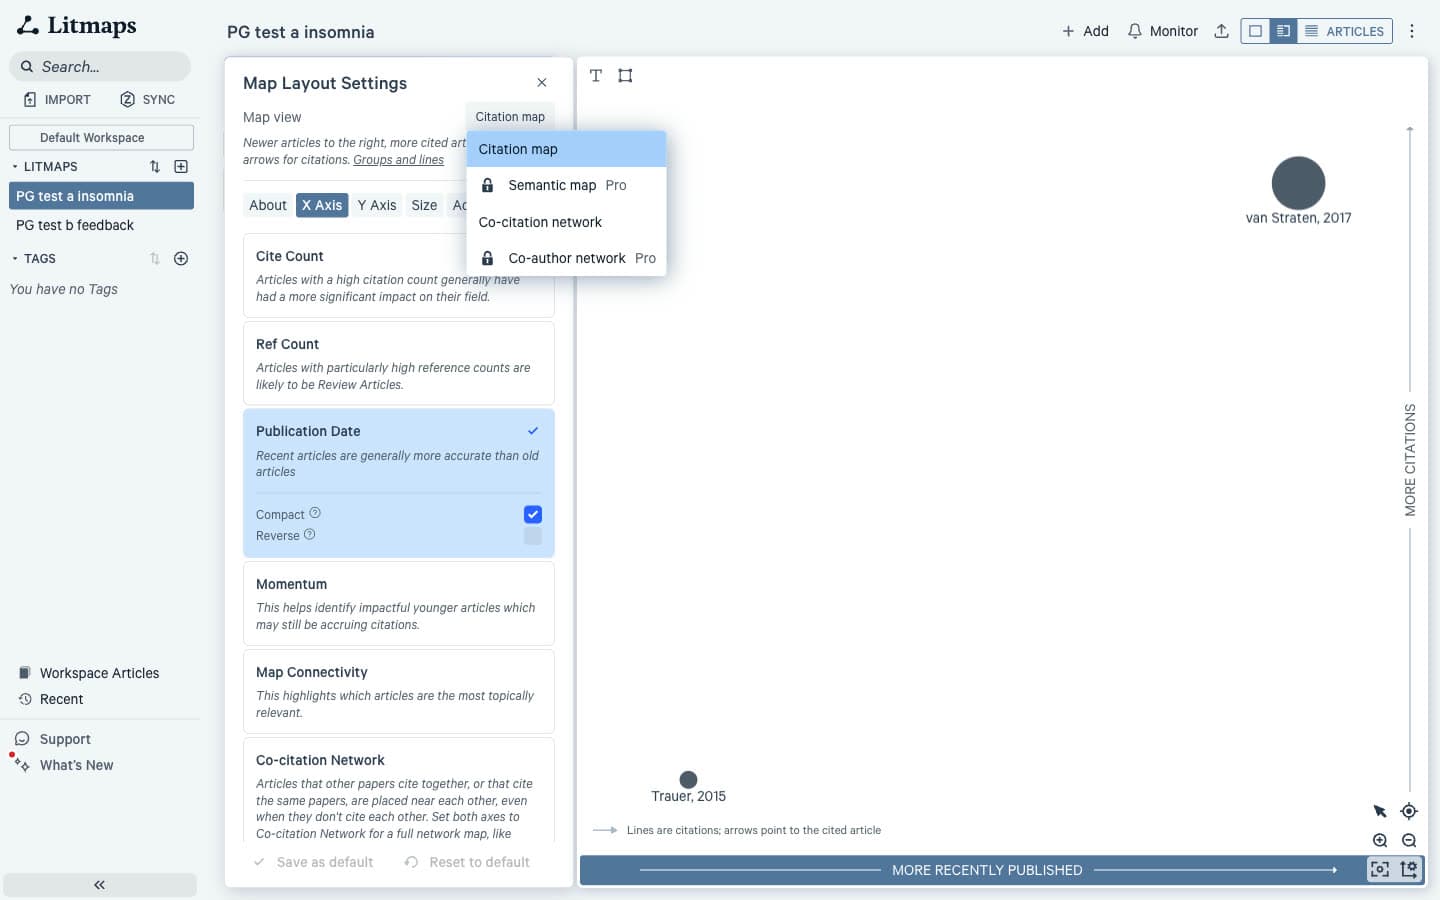This screenshot has height=900, width=1440.
Task: Select the Cite Count option card
Action: [398, 275]
